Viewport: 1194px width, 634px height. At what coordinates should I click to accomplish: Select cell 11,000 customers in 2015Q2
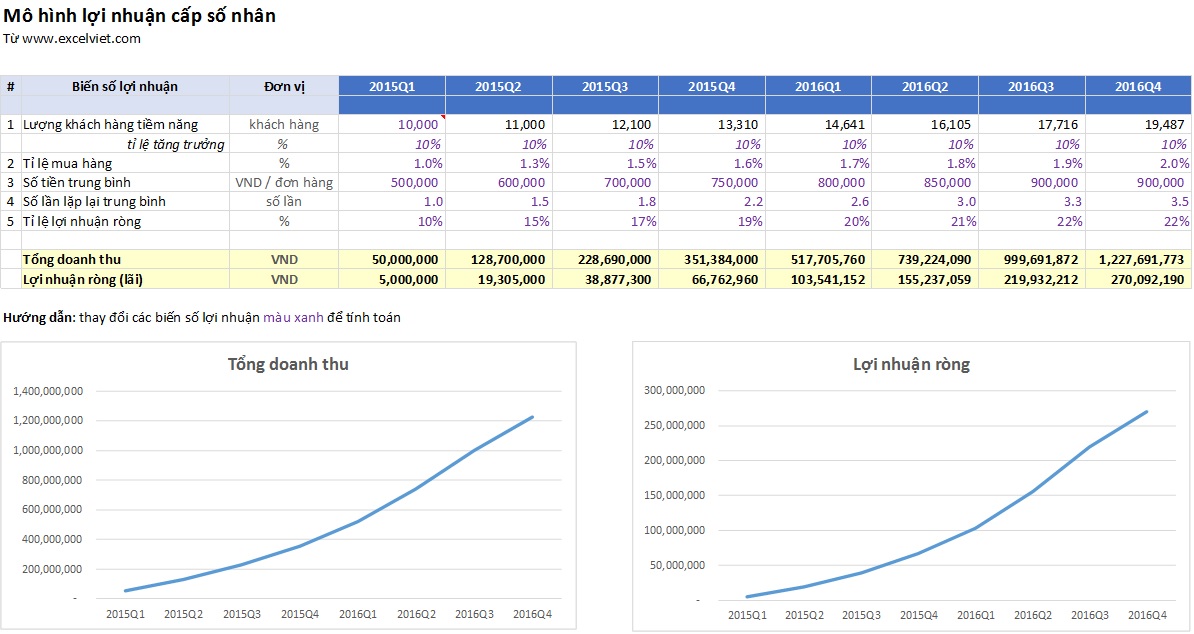coord(499,124)
